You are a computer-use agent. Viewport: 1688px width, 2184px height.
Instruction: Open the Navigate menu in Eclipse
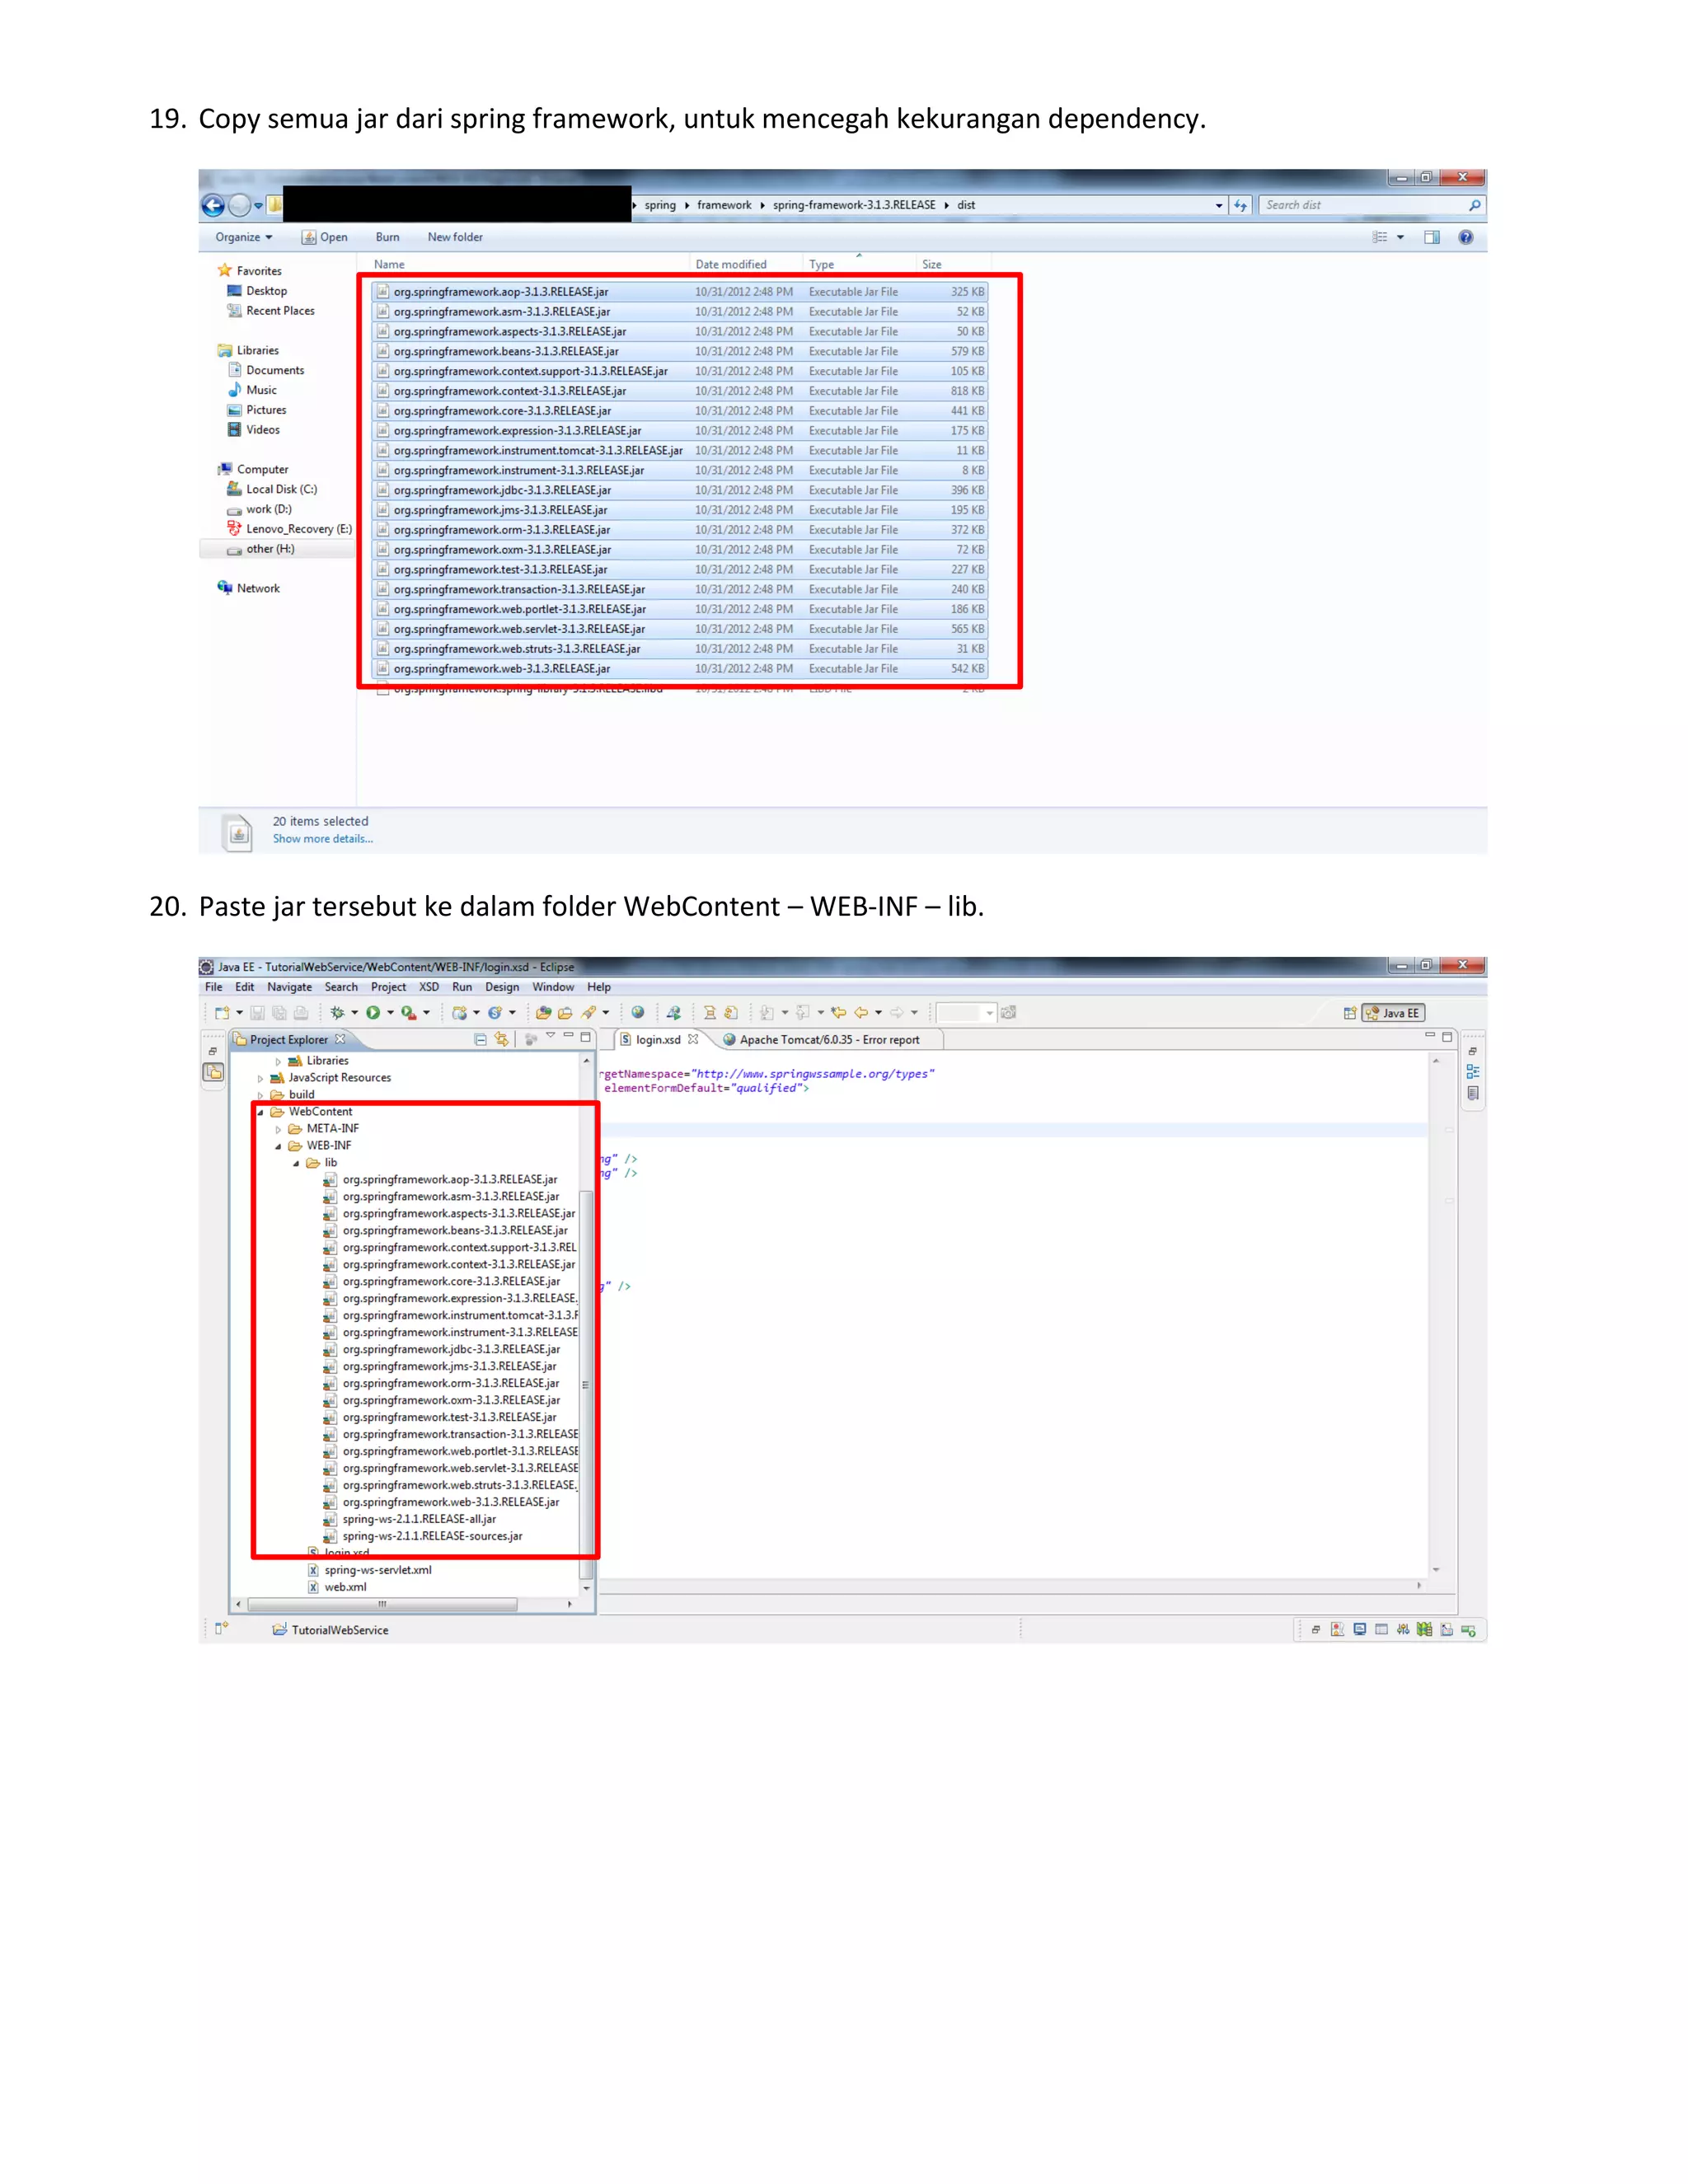click(290, 987)
